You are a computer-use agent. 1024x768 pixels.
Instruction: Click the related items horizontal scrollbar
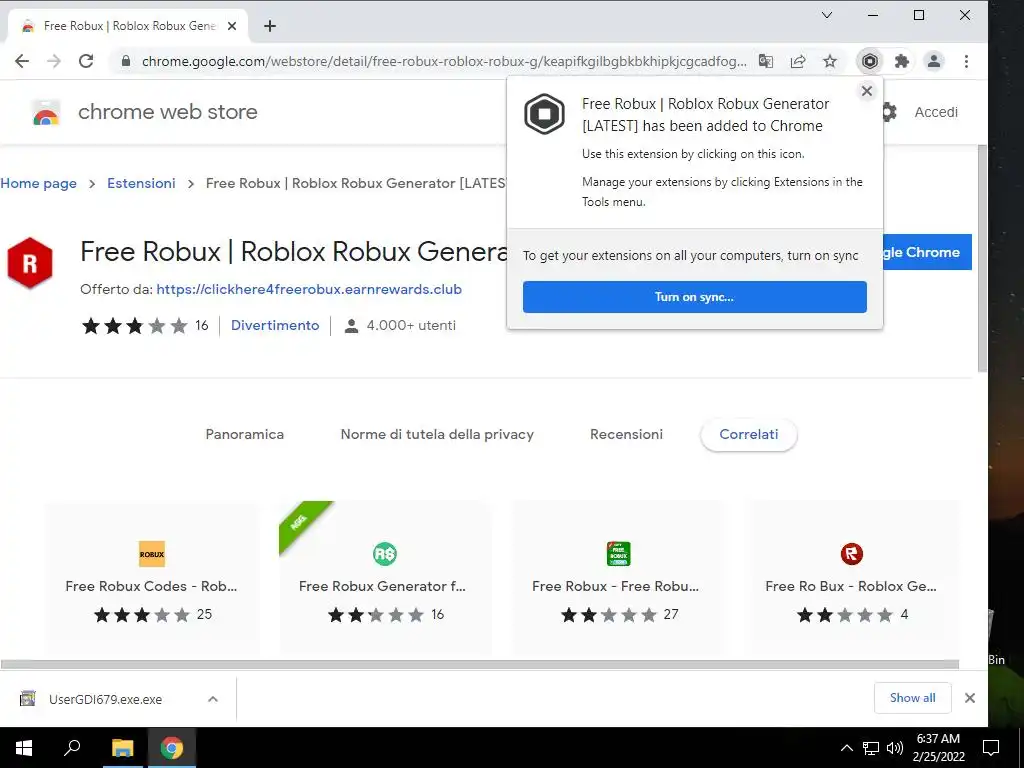coord(480,664)
